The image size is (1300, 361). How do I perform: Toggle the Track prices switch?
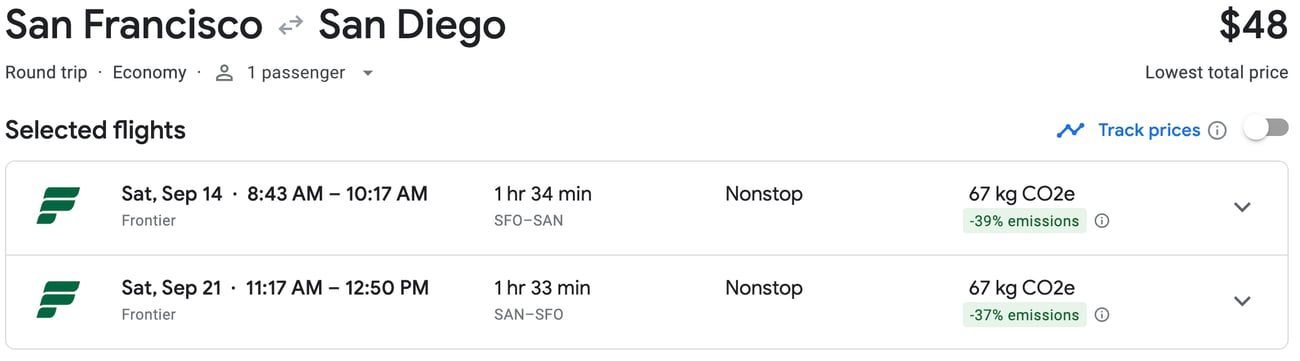click(1265, 129)
